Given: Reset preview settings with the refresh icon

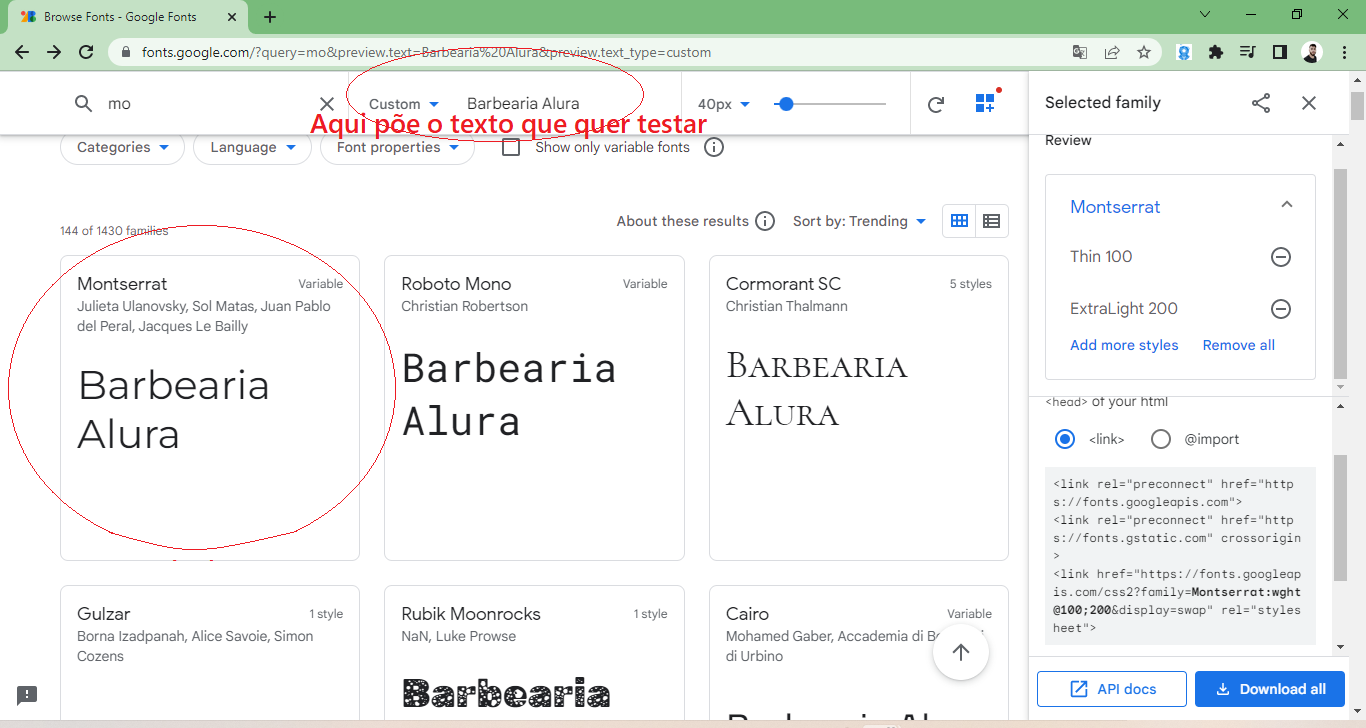Looking at the screenshot, I should point(936,104).
